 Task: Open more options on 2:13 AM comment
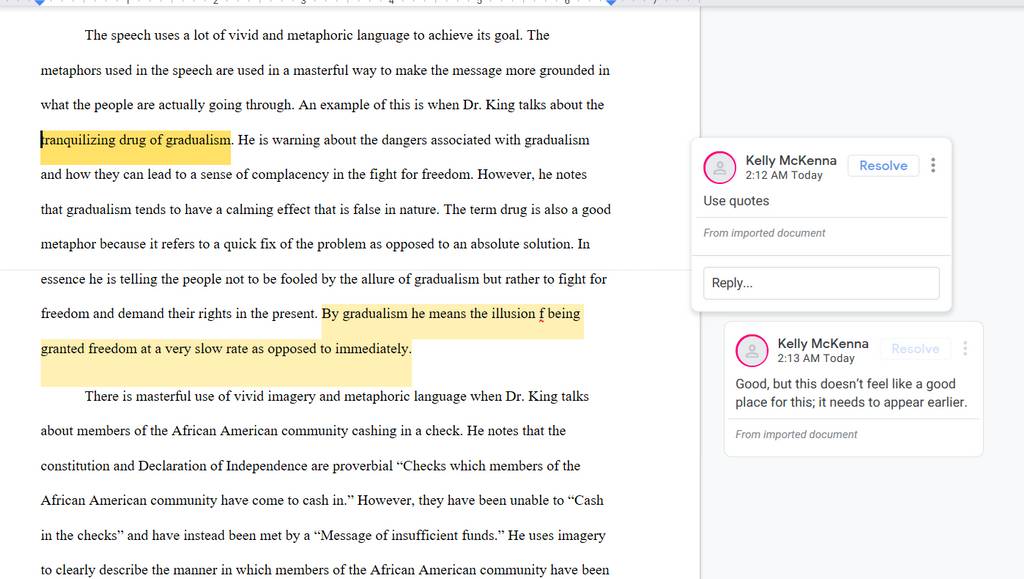click(x=965, y=349)
